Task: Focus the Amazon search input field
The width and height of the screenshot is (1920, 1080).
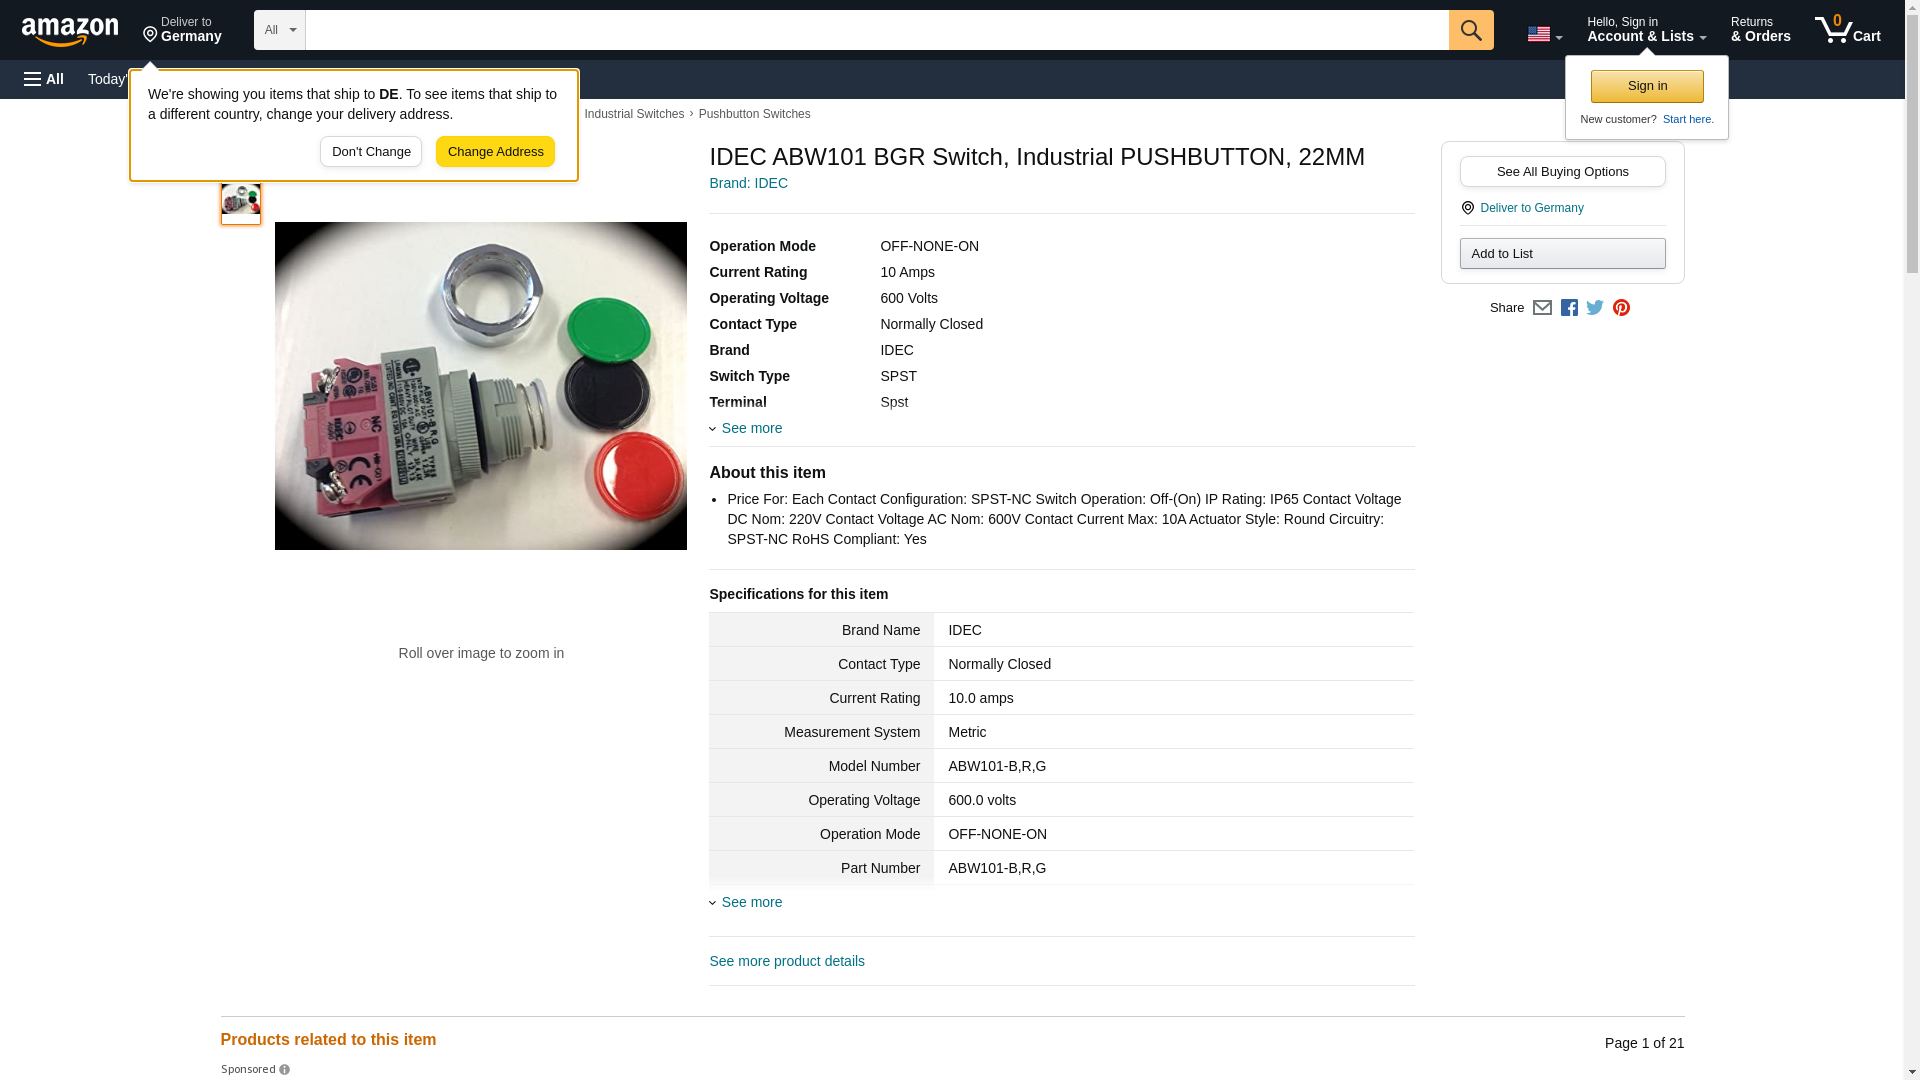Action: (876, 30)
